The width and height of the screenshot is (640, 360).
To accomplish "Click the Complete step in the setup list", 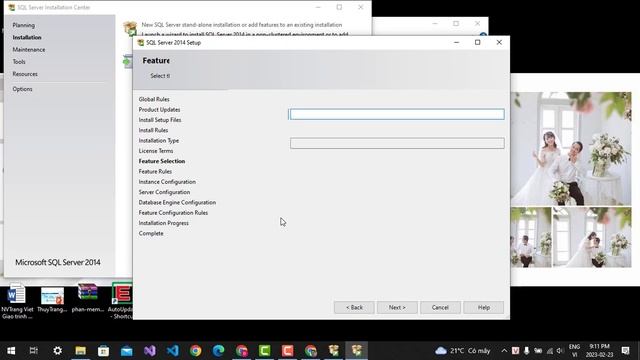I will click(151, 233).
